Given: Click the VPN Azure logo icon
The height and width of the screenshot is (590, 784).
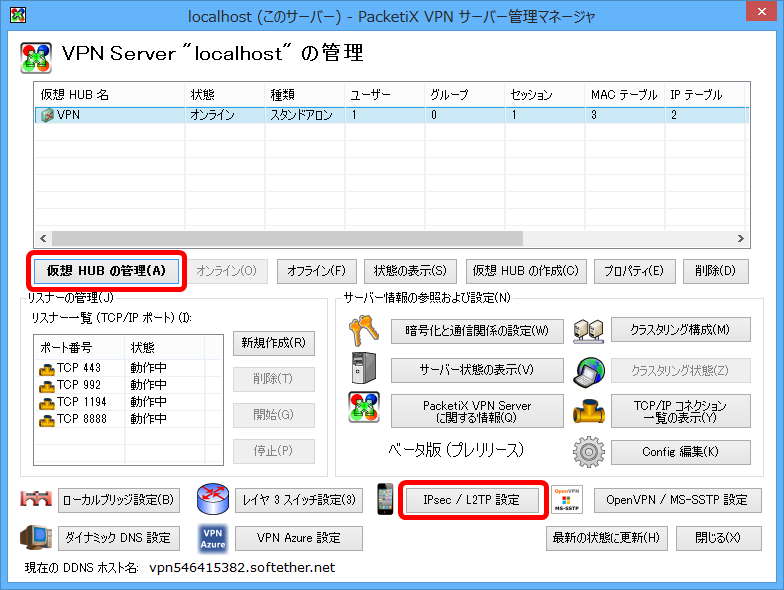Looking at the screenshot, I should (213, 538).
